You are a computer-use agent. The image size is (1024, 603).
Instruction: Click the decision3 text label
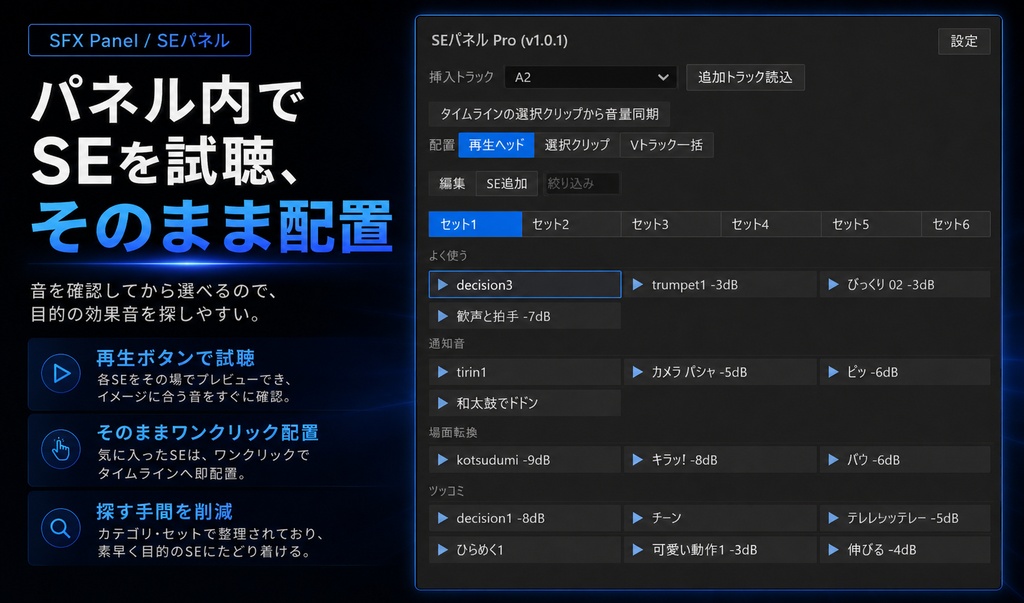(x=485, y=285)
